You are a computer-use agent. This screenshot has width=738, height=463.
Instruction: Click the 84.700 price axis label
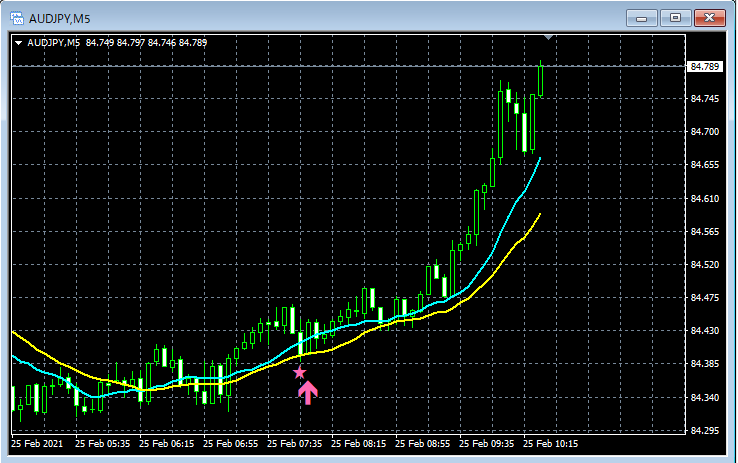click(x=705, y=132)
